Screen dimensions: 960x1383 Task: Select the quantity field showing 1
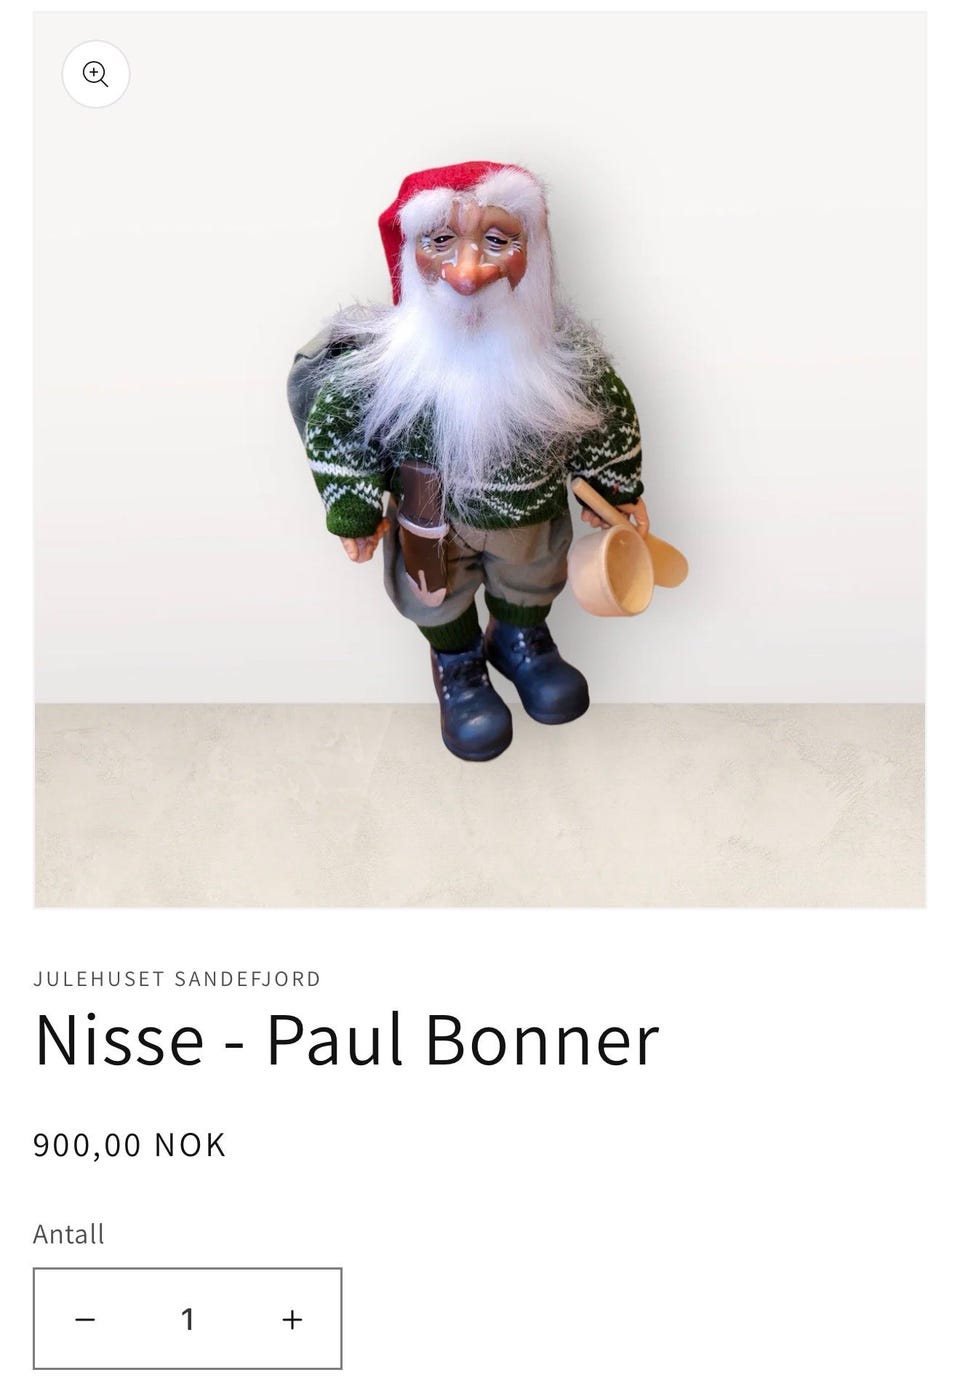187,1319
